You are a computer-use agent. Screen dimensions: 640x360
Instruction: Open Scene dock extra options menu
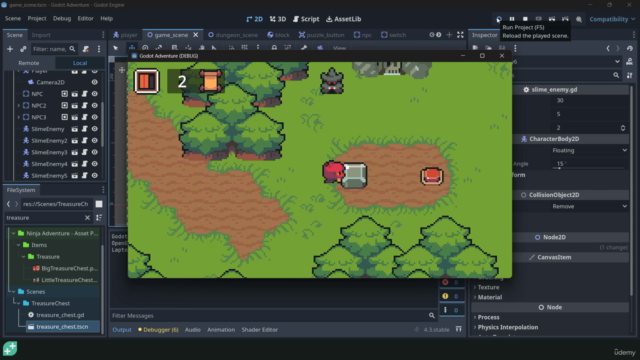[x=99, y=49]
